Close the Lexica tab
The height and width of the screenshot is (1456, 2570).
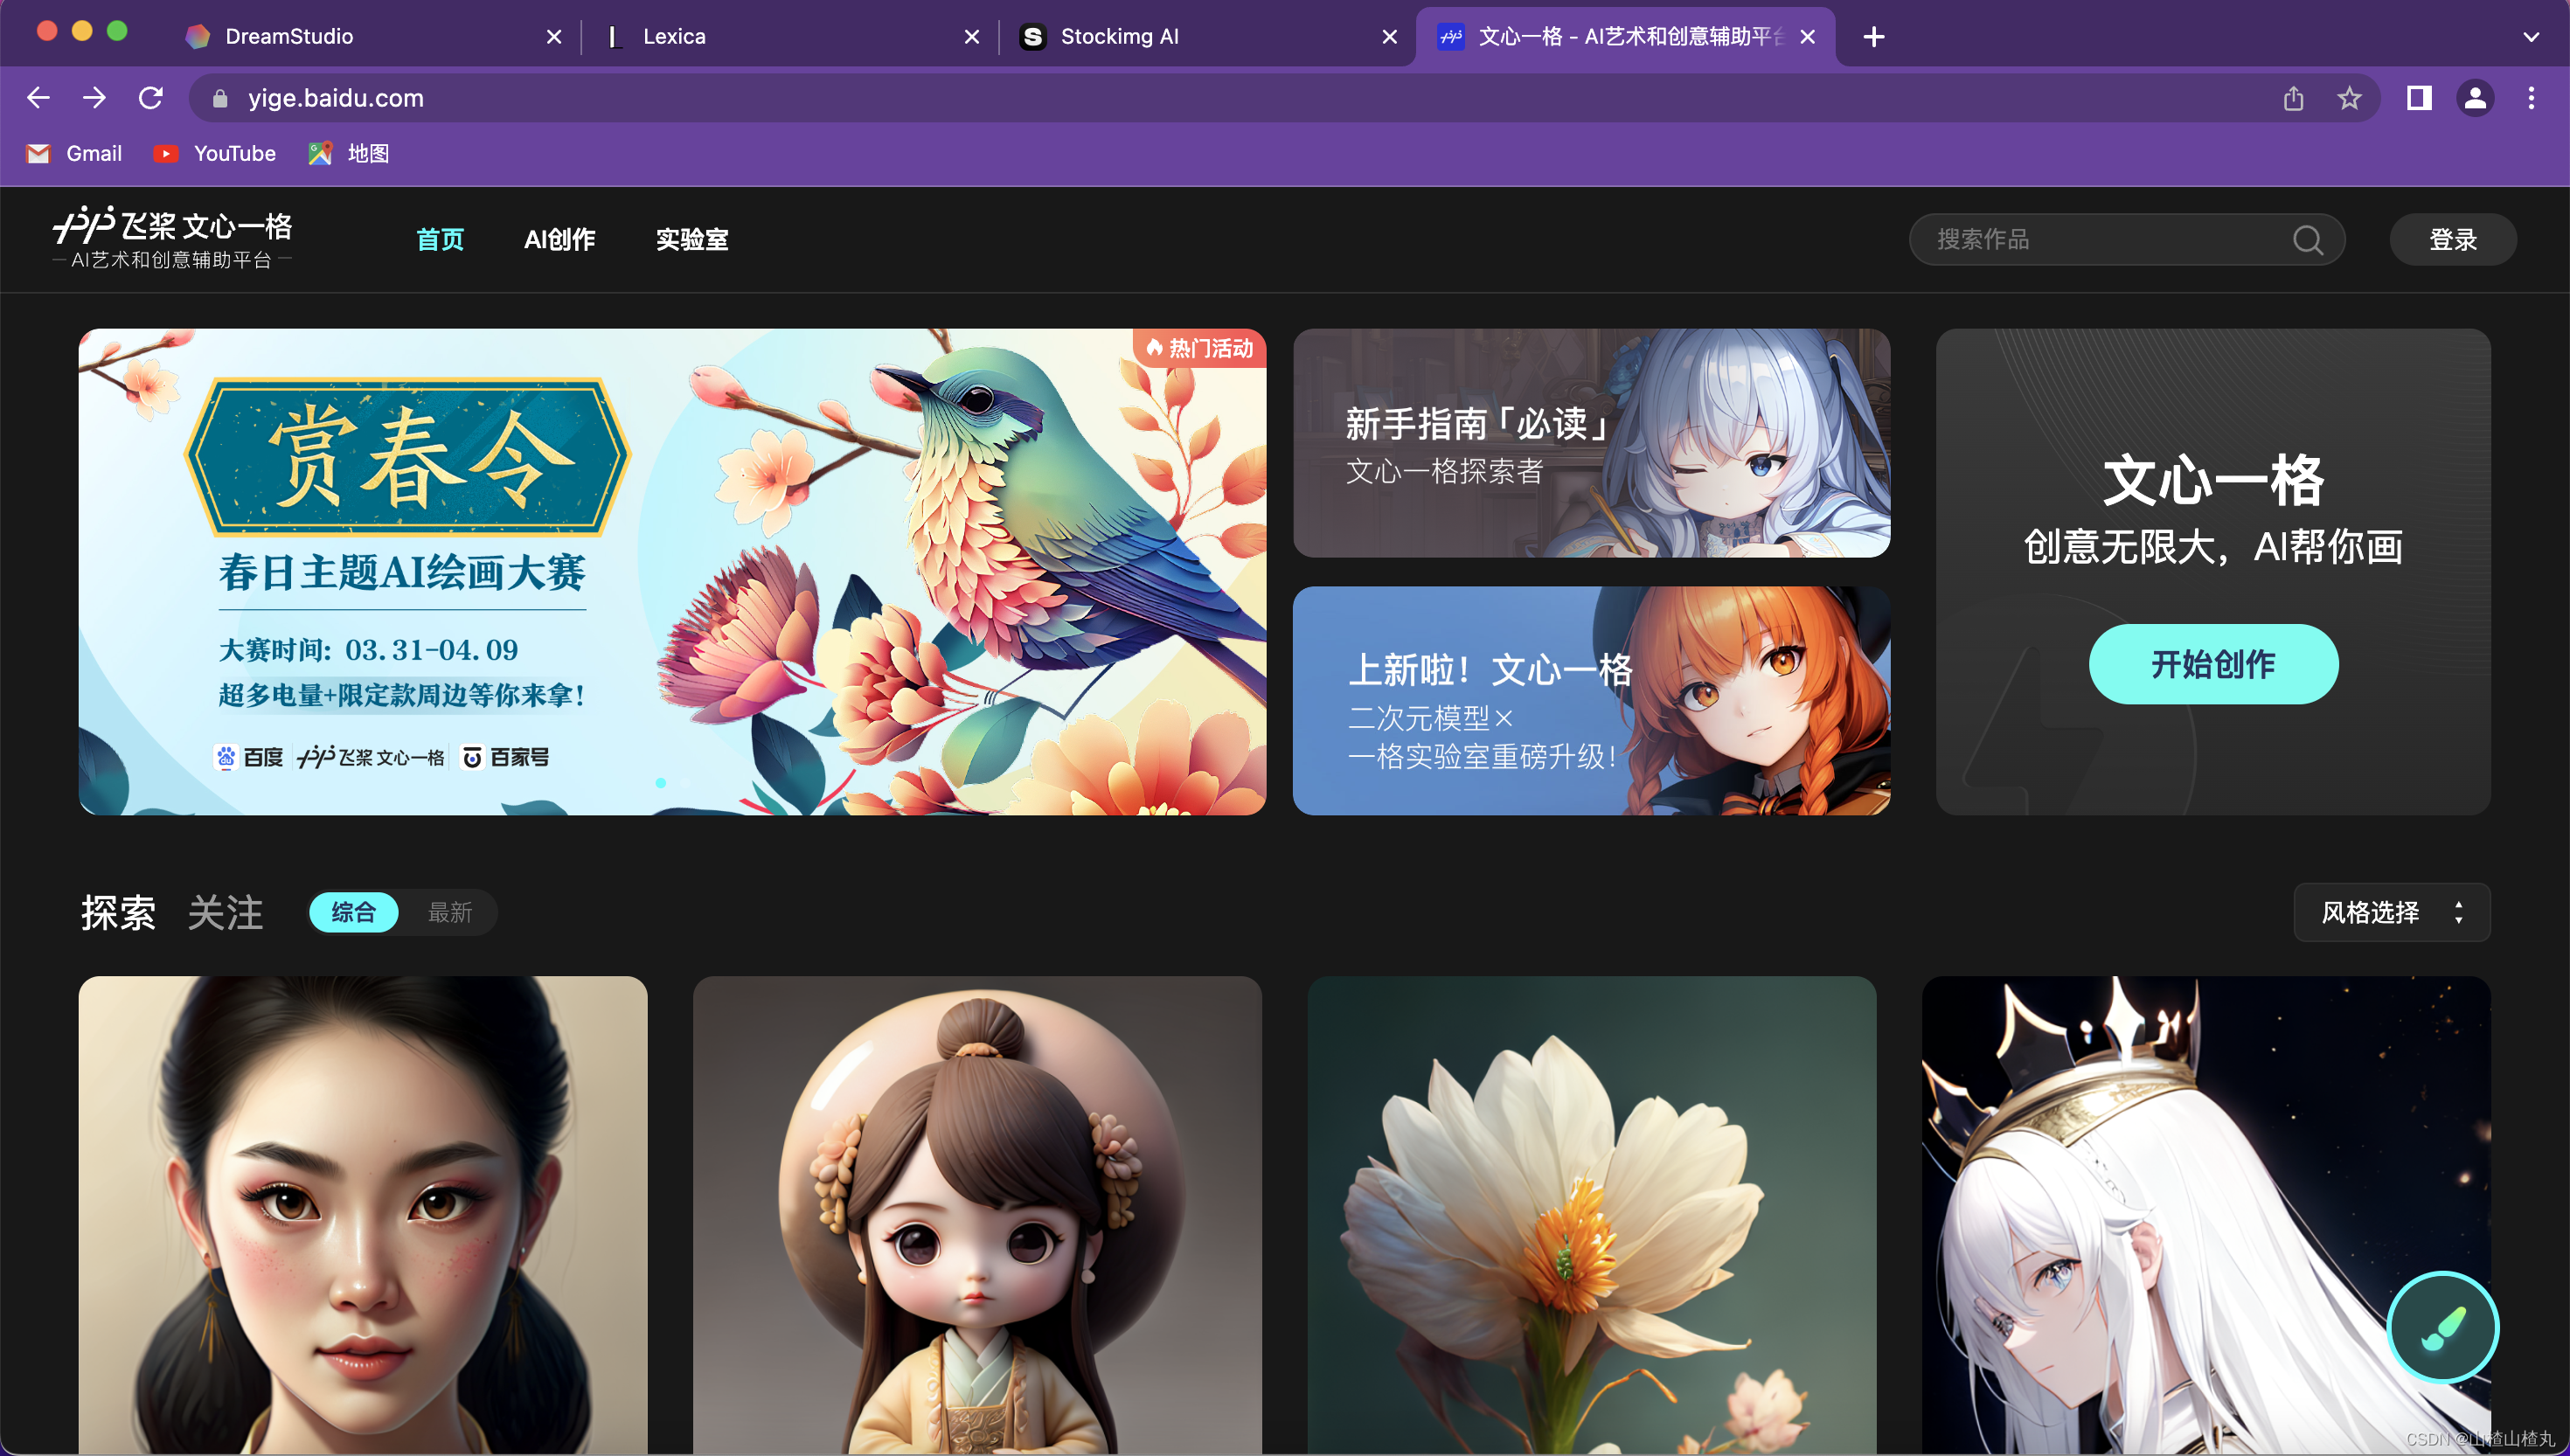tap(972, 37)
